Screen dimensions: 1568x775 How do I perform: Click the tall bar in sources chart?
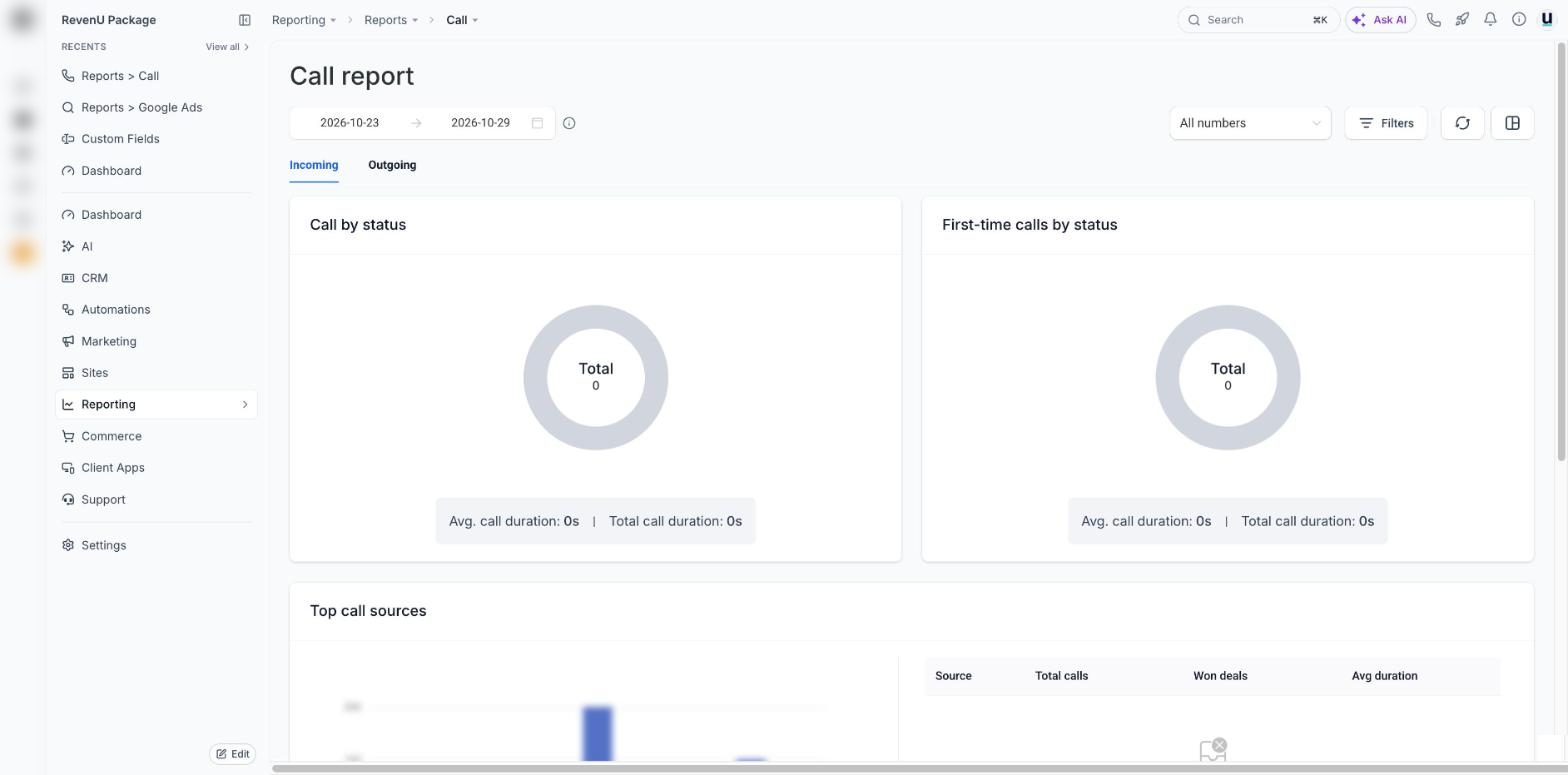(x=597, y=734)
